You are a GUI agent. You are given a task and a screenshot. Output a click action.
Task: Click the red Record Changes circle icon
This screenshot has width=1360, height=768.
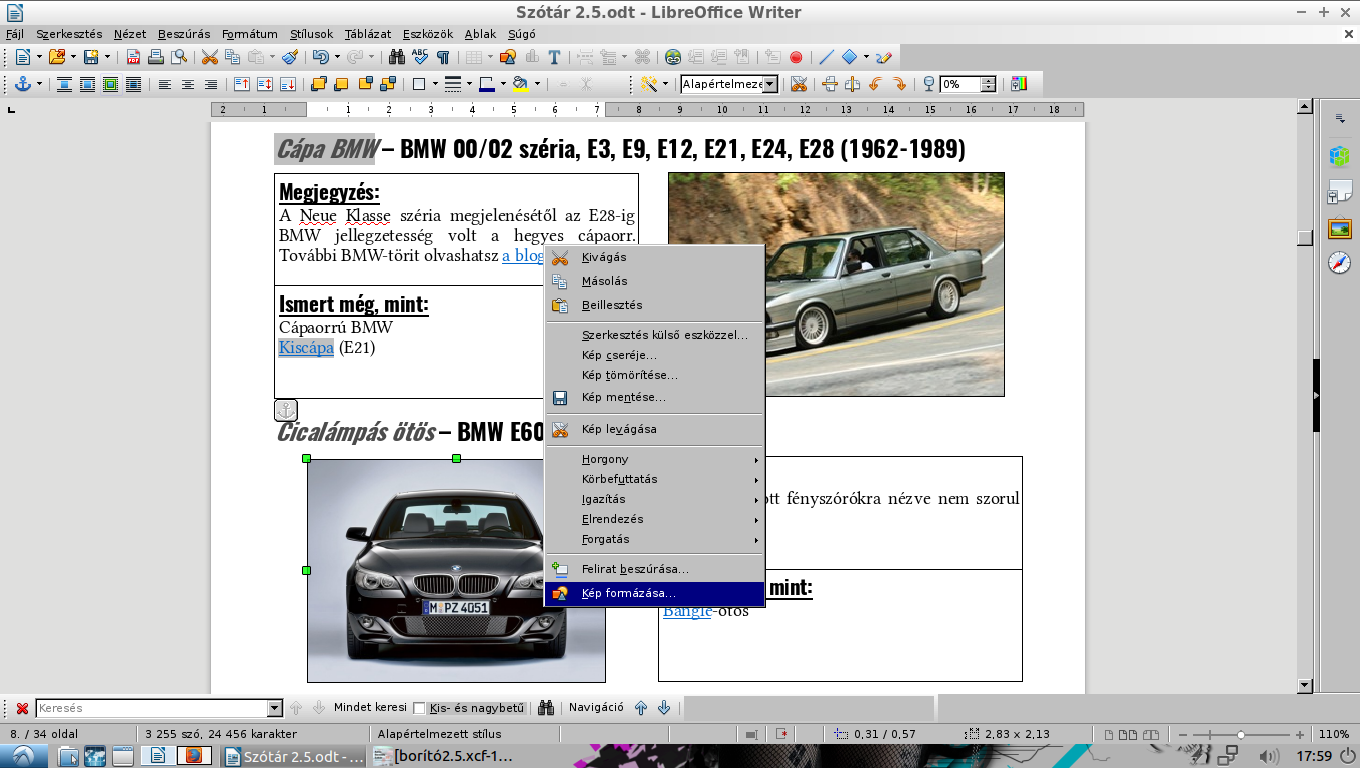(x=796, y=57)
